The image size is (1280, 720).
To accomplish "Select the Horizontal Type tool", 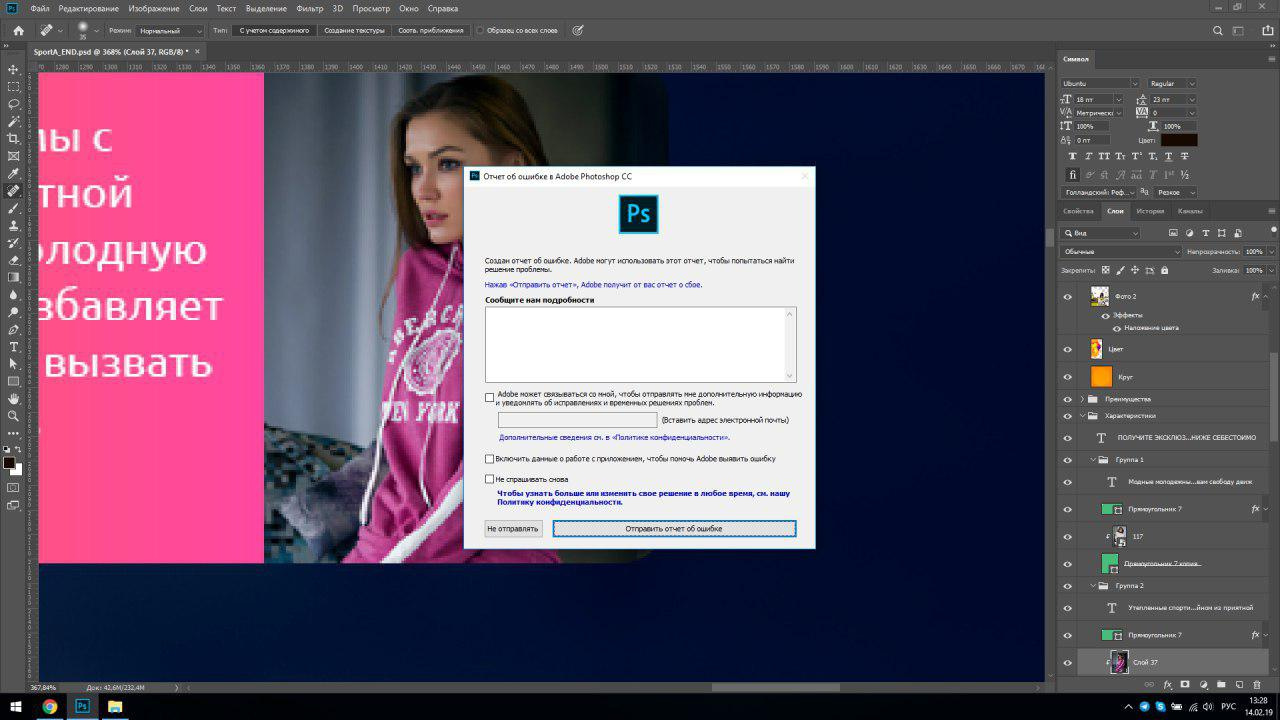I will point(14,346).
